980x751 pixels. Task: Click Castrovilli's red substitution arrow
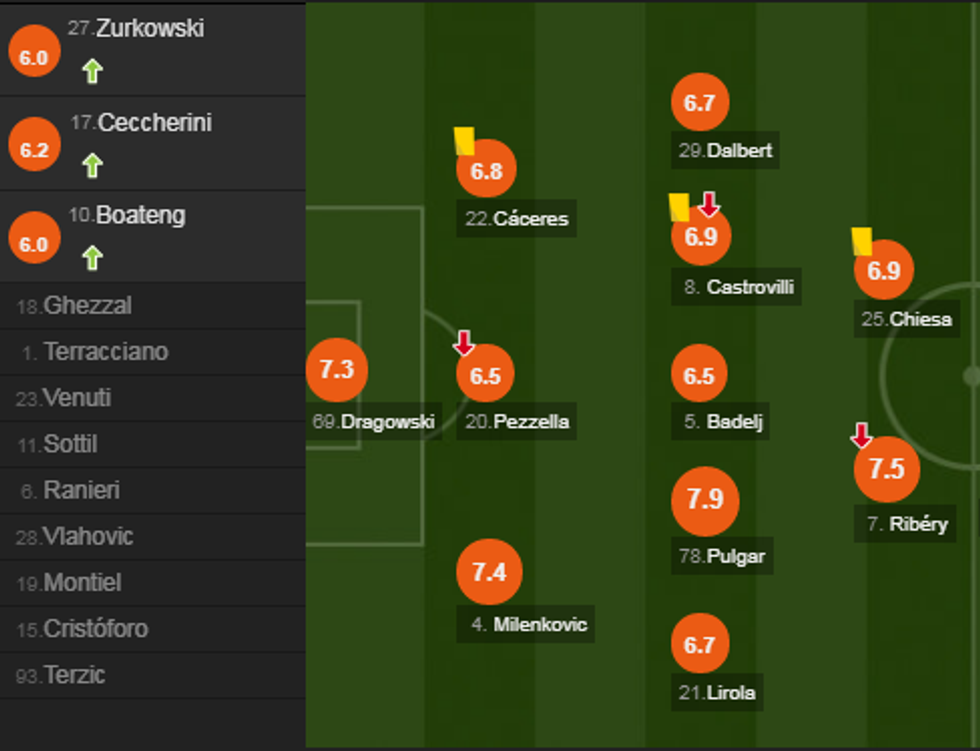[x=709, y=204]
